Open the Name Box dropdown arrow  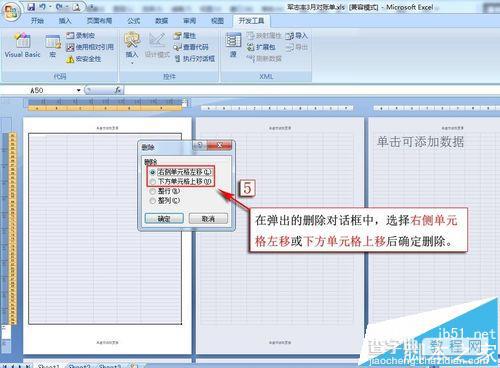[79, 90]
